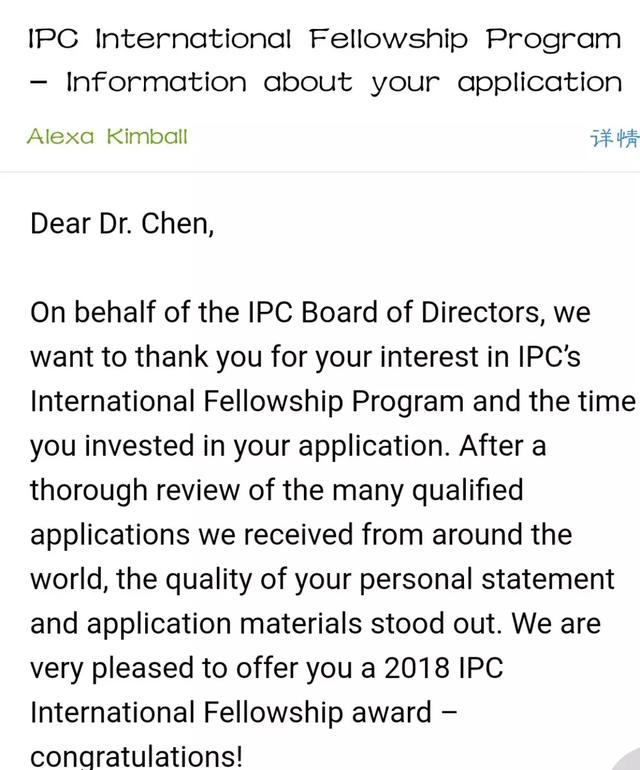Open the 详情 details link

click(615, 138)
